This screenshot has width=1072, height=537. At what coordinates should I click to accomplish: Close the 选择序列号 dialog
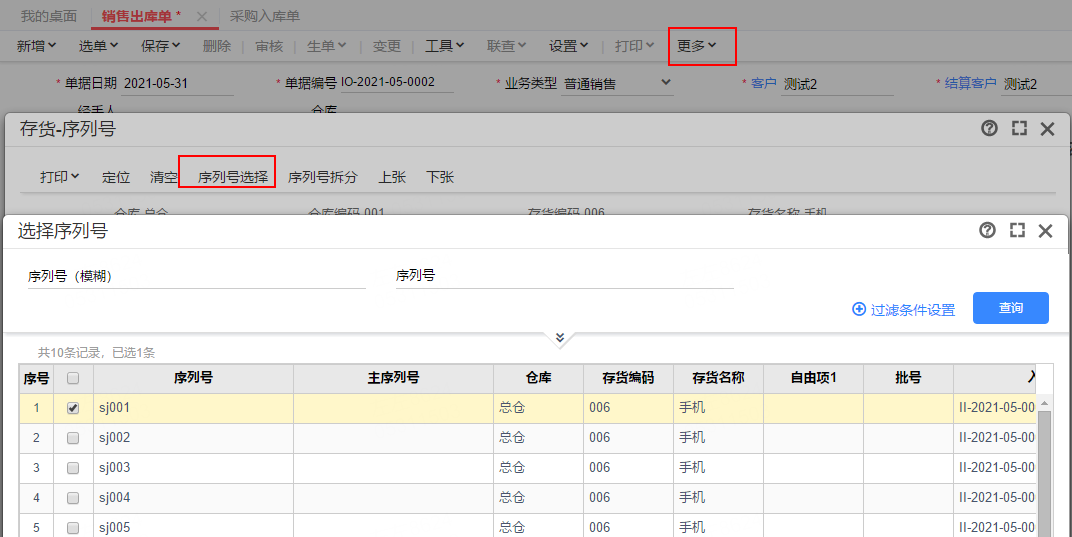click(x=1046, y=231)
